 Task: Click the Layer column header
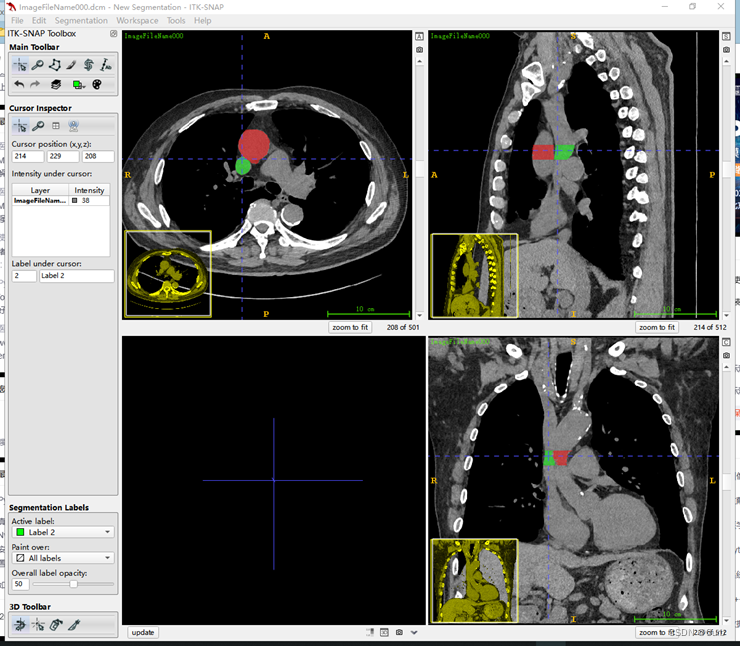click(x=40, y=190)
